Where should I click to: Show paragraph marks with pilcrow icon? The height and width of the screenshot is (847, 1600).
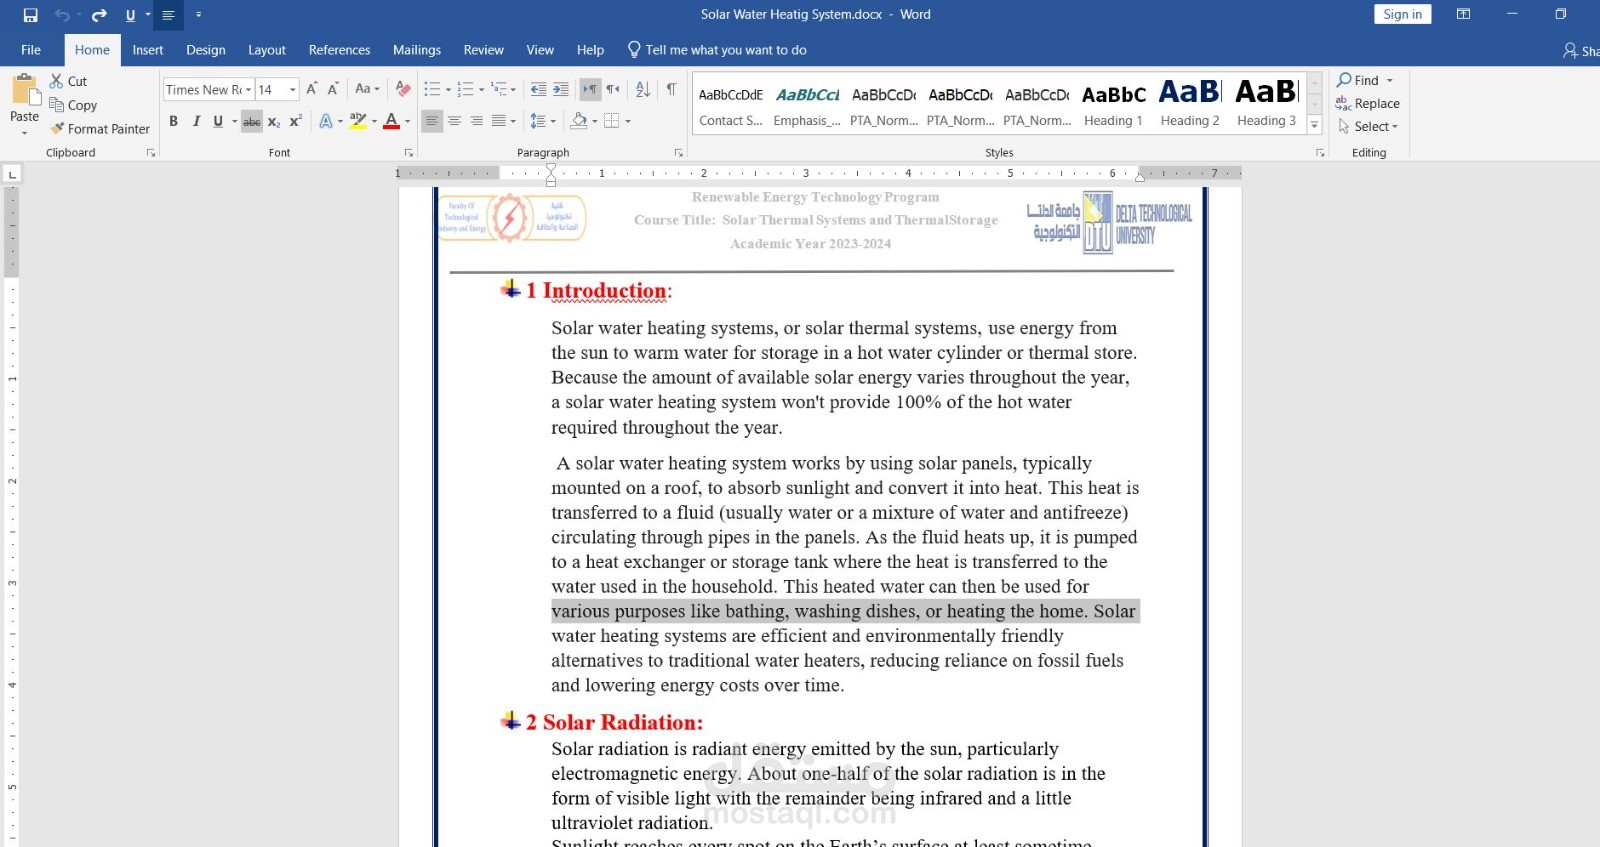671,89
